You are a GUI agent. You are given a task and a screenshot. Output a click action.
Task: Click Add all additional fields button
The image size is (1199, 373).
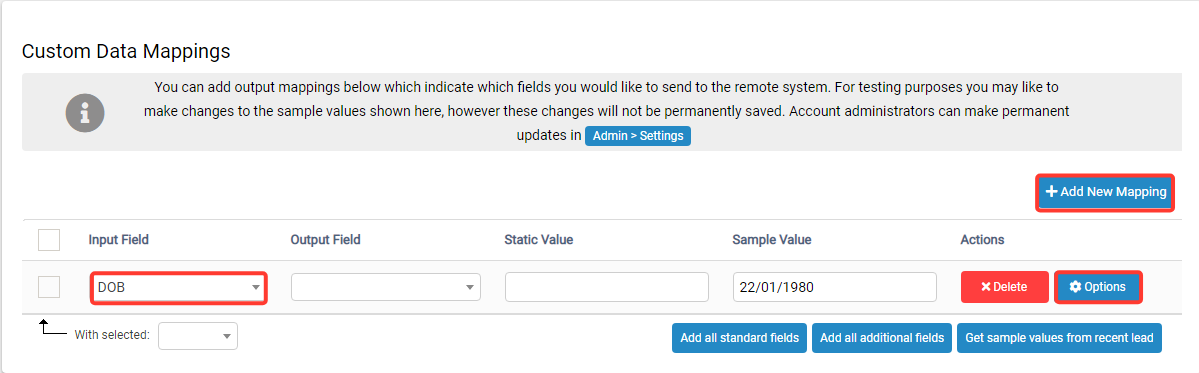click(x=882, y=338)
